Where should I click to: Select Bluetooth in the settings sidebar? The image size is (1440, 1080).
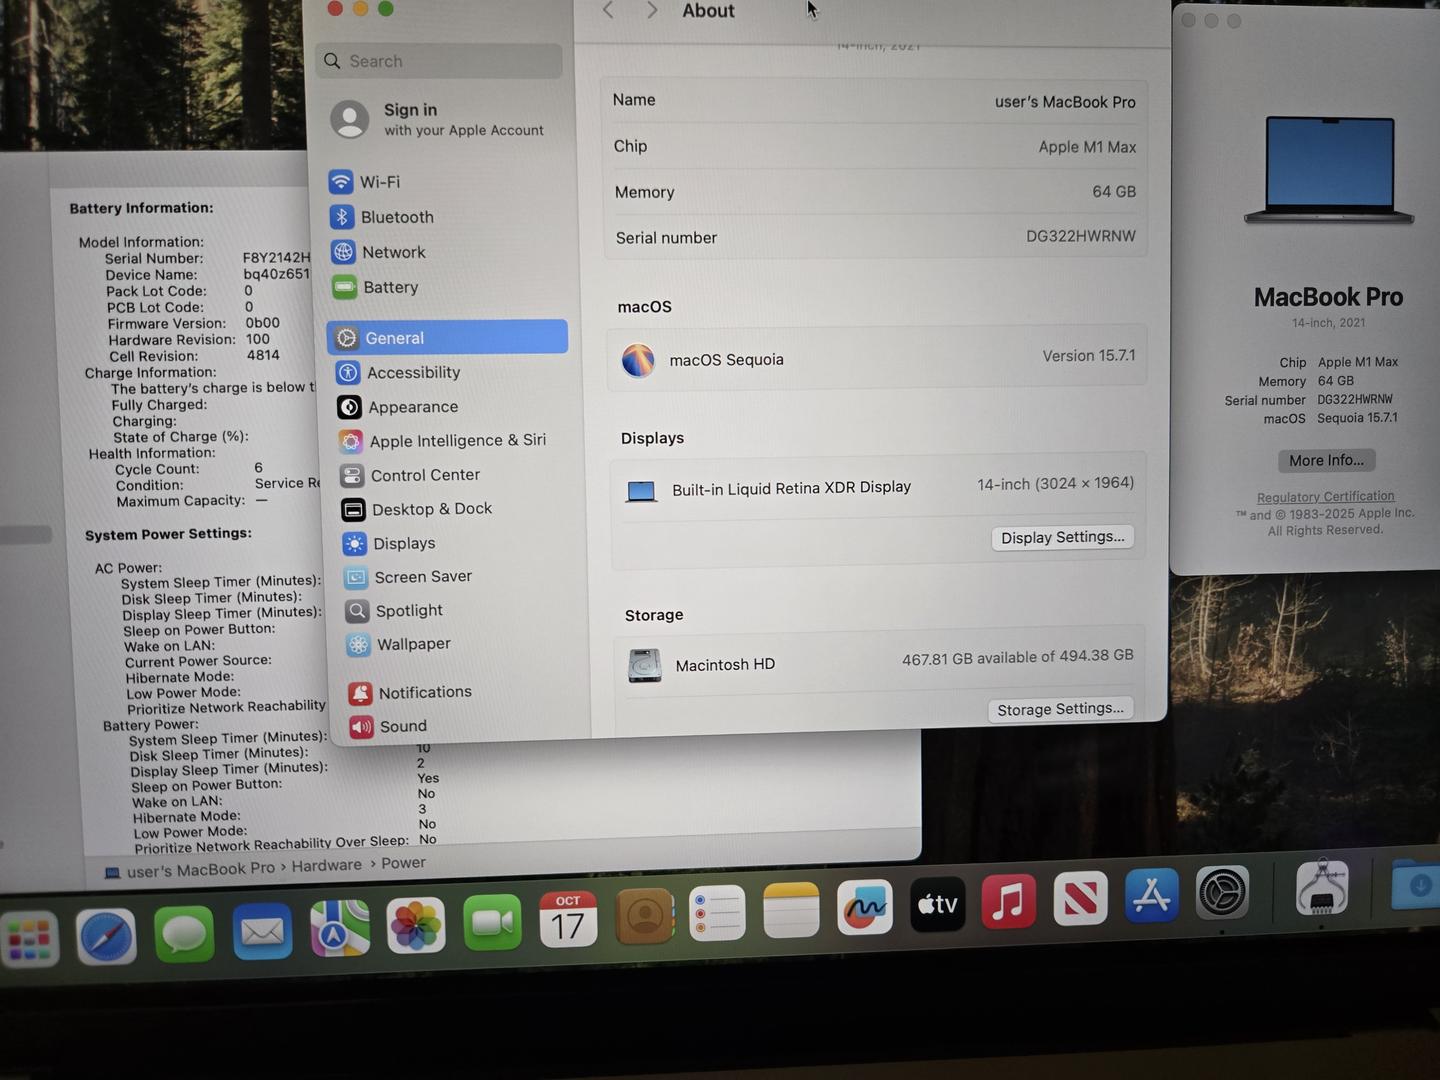click(x=396, y=217)
